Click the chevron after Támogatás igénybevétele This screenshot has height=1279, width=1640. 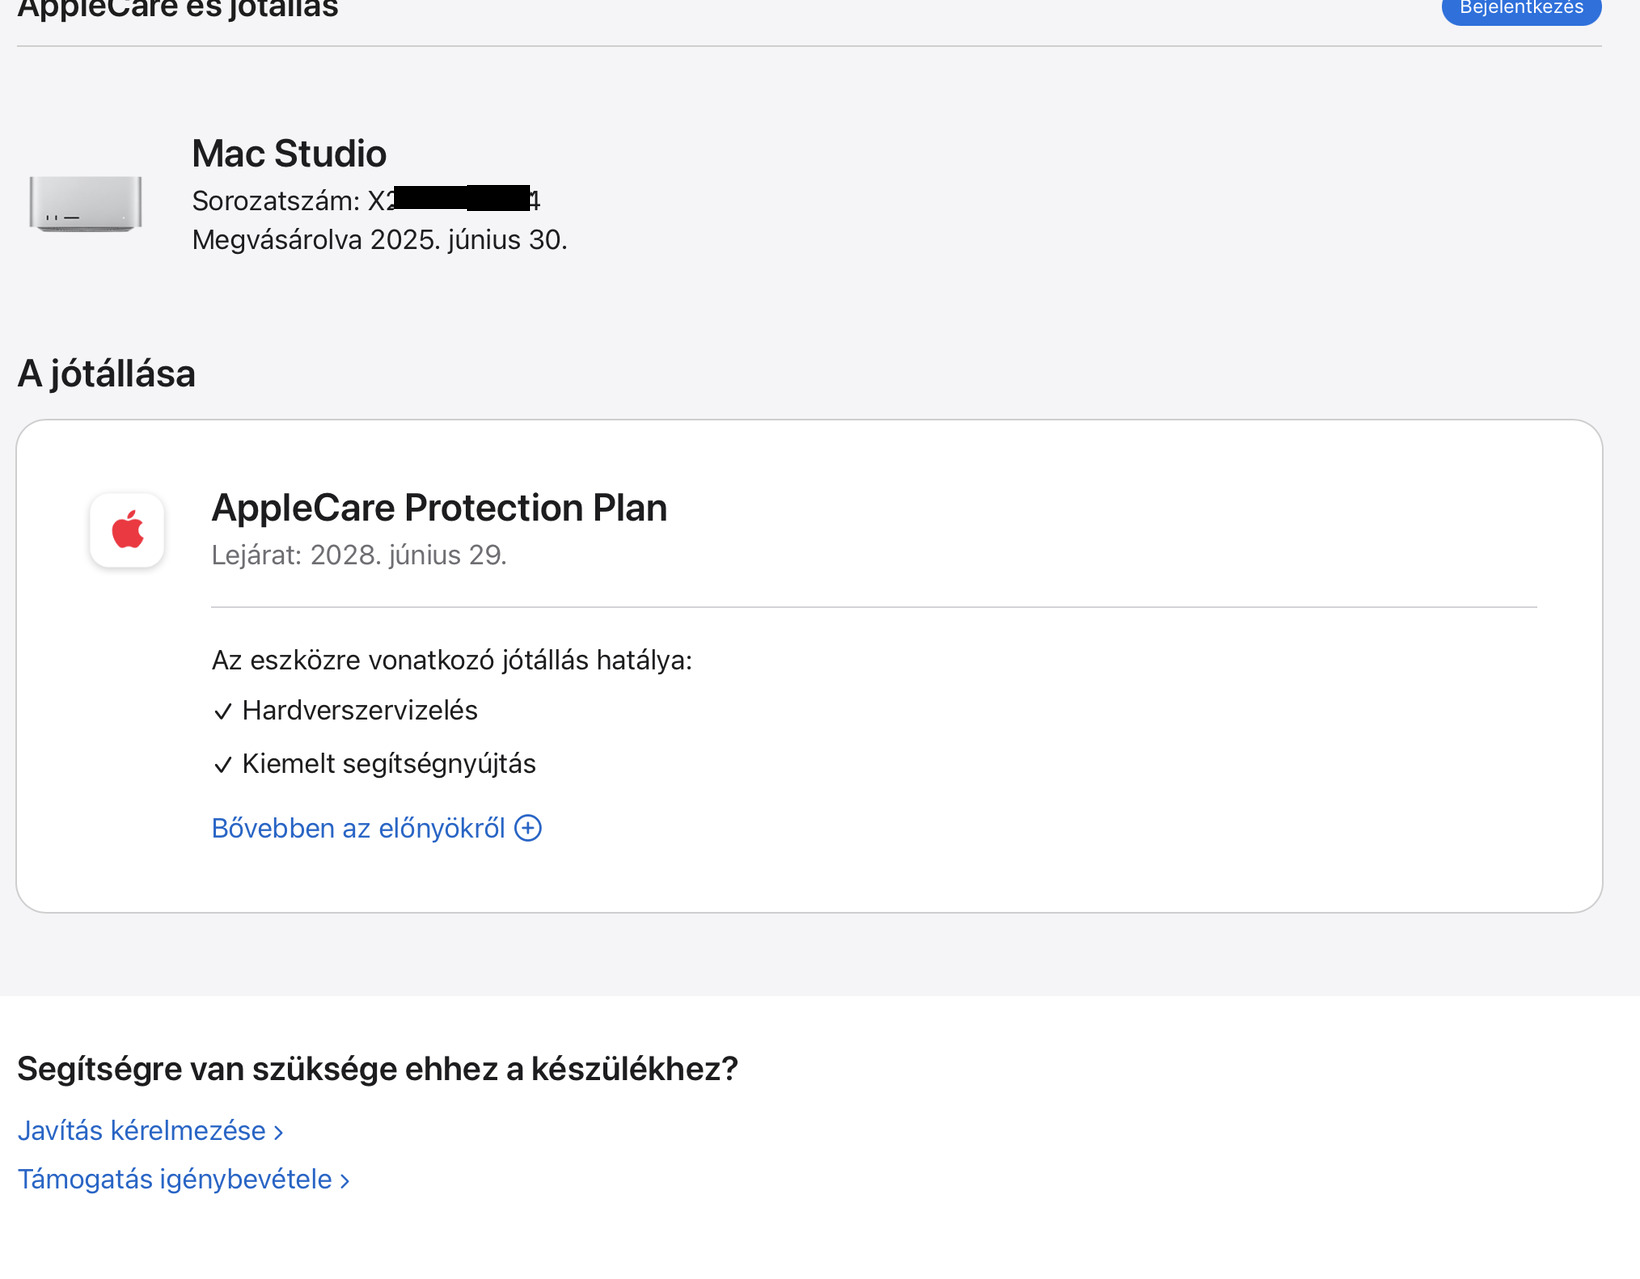[x=345, y=1181]
